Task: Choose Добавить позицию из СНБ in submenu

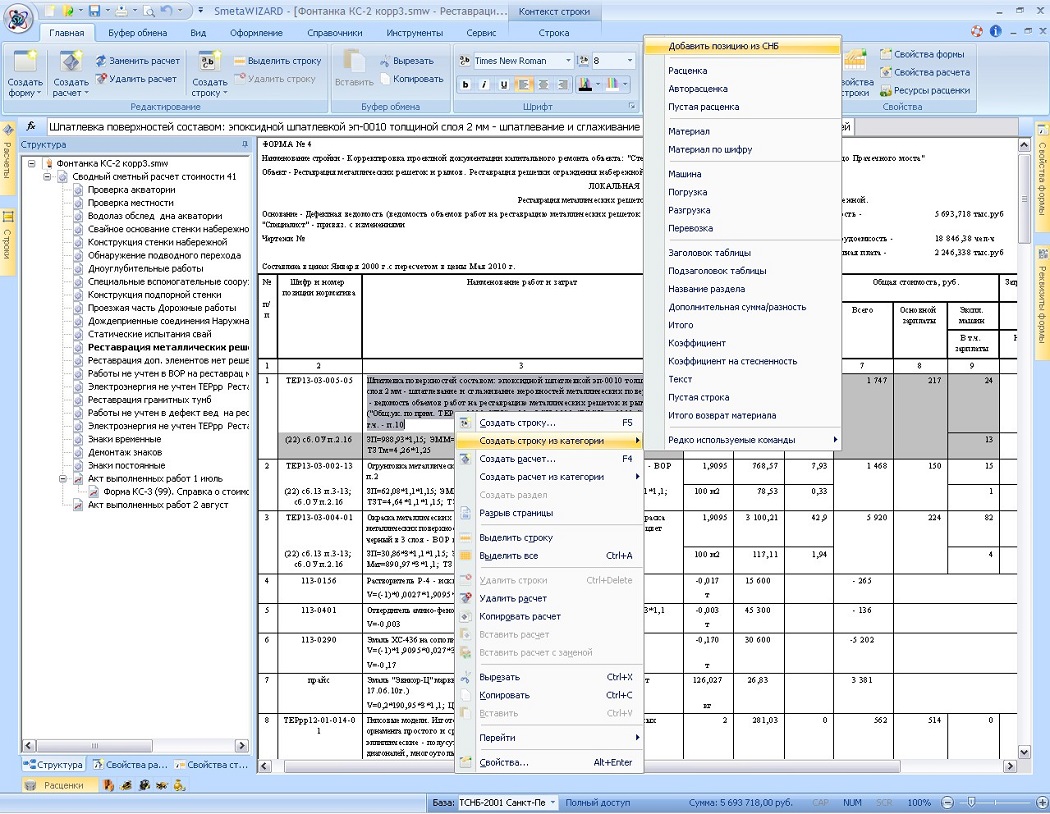Action: (x=742, y=46)
